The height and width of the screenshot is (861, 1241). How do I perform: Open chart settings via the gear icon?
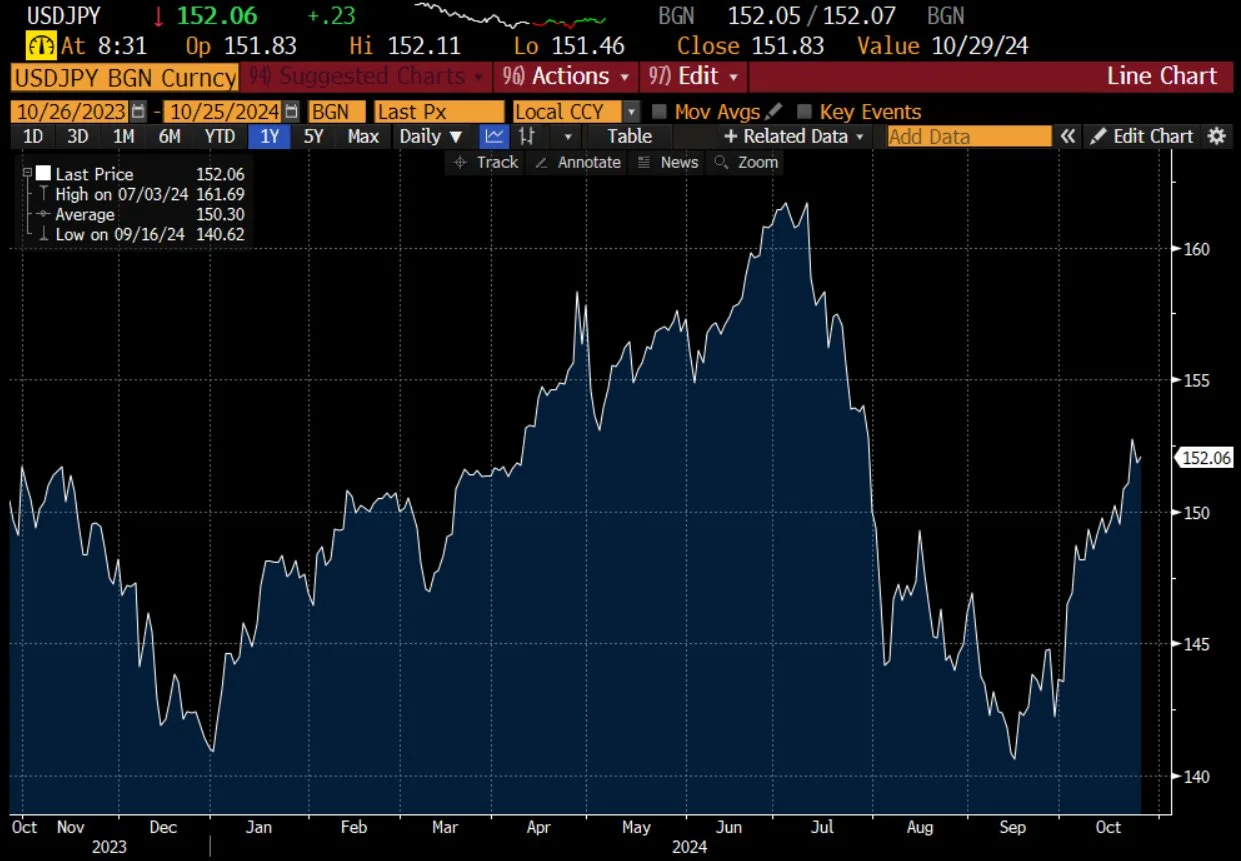click(x=1217, y=136)
